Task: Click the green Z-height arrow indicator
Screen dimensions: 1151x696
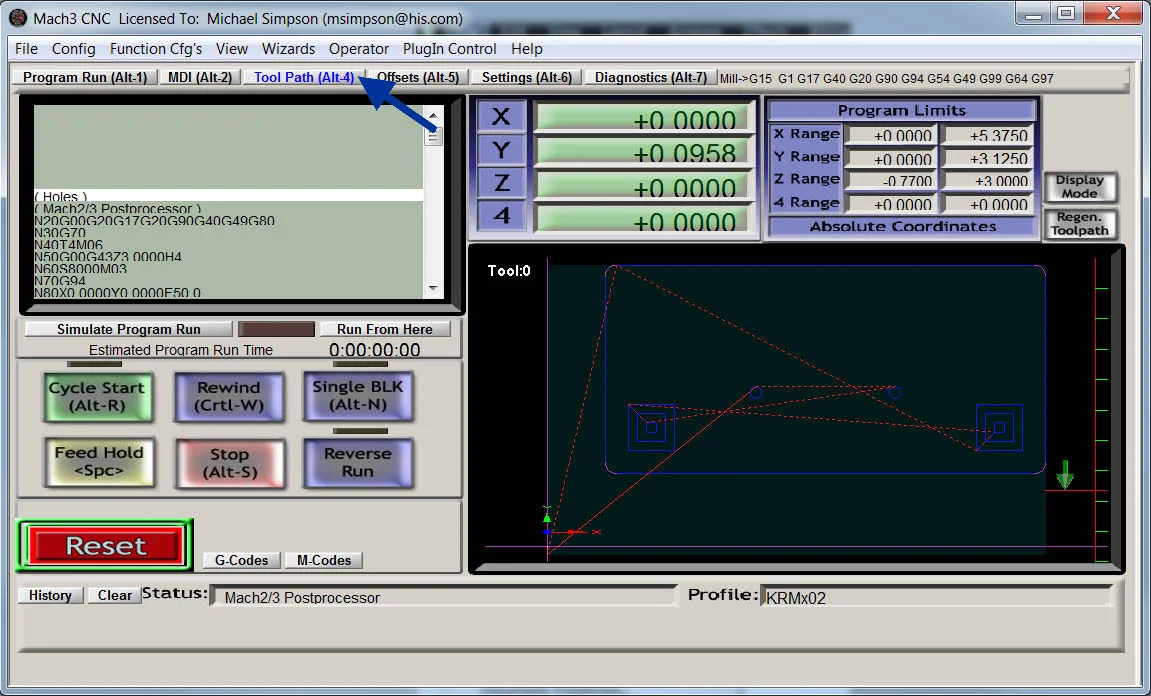Action: [x=1064, y=475]
